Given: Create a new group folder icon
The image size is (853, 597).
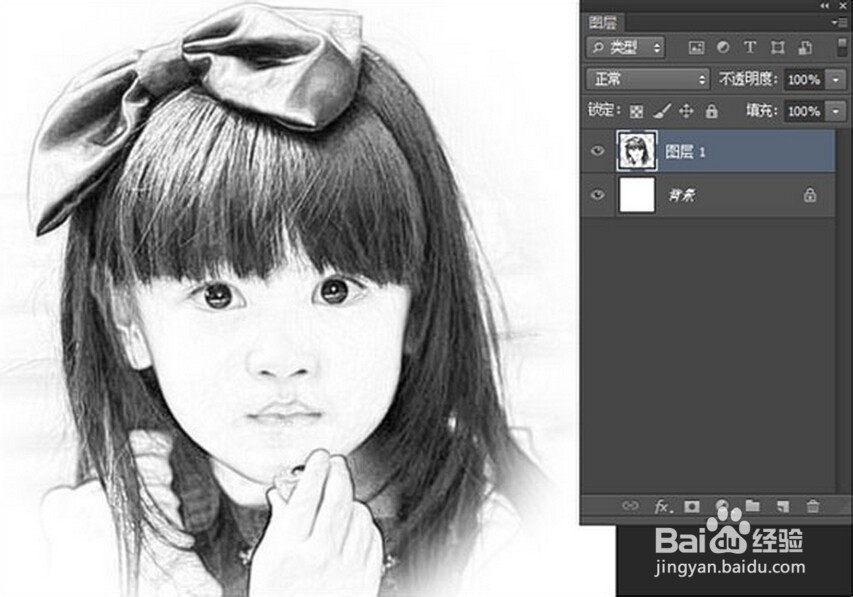Looking at the screenshot, I should (752, 506).
